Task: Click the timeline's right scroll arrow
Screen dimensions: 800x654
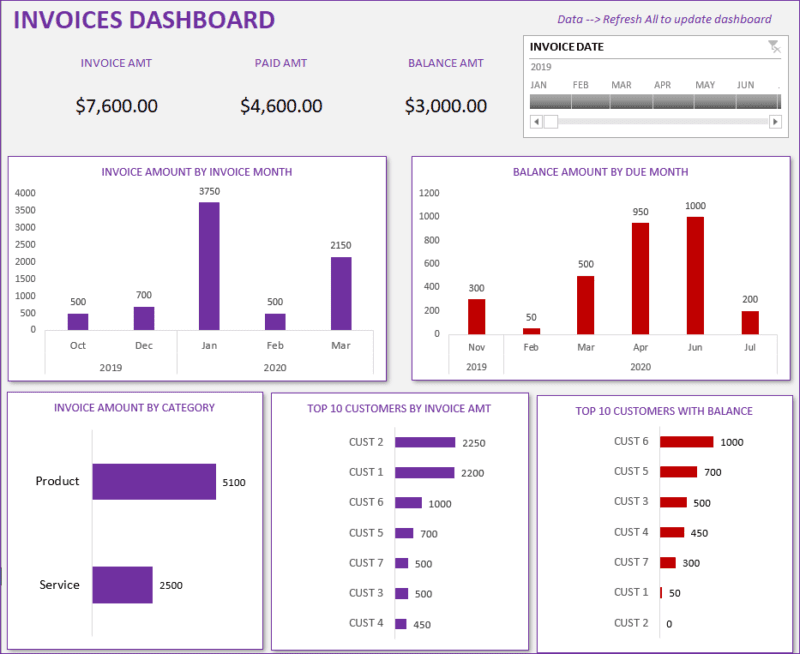Action: click(776, 121)
